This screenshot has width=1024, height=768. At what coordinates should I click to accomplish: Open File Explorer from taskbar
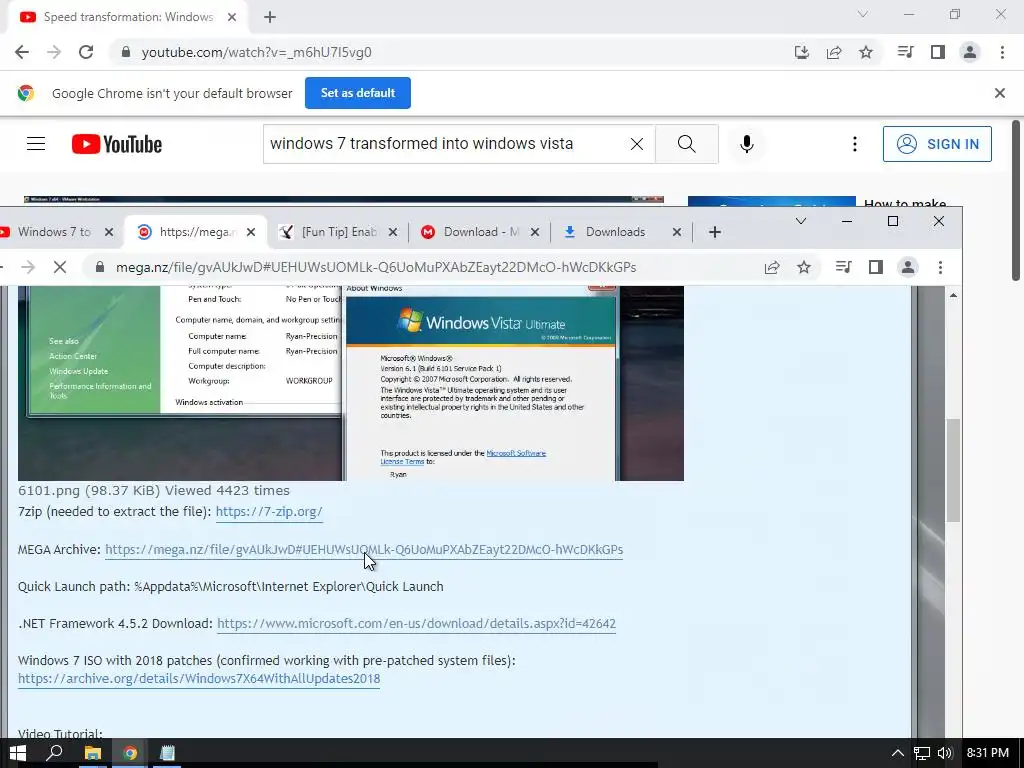93,753
